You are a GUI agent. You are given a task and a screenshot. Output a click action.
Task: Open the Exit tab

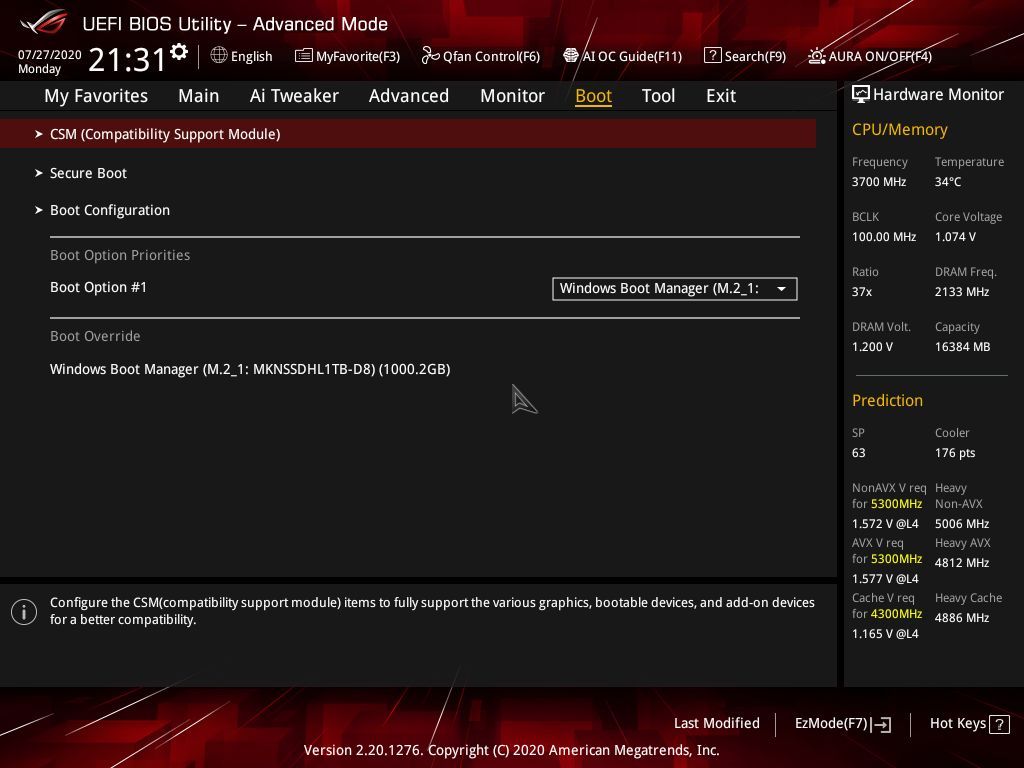721,96
